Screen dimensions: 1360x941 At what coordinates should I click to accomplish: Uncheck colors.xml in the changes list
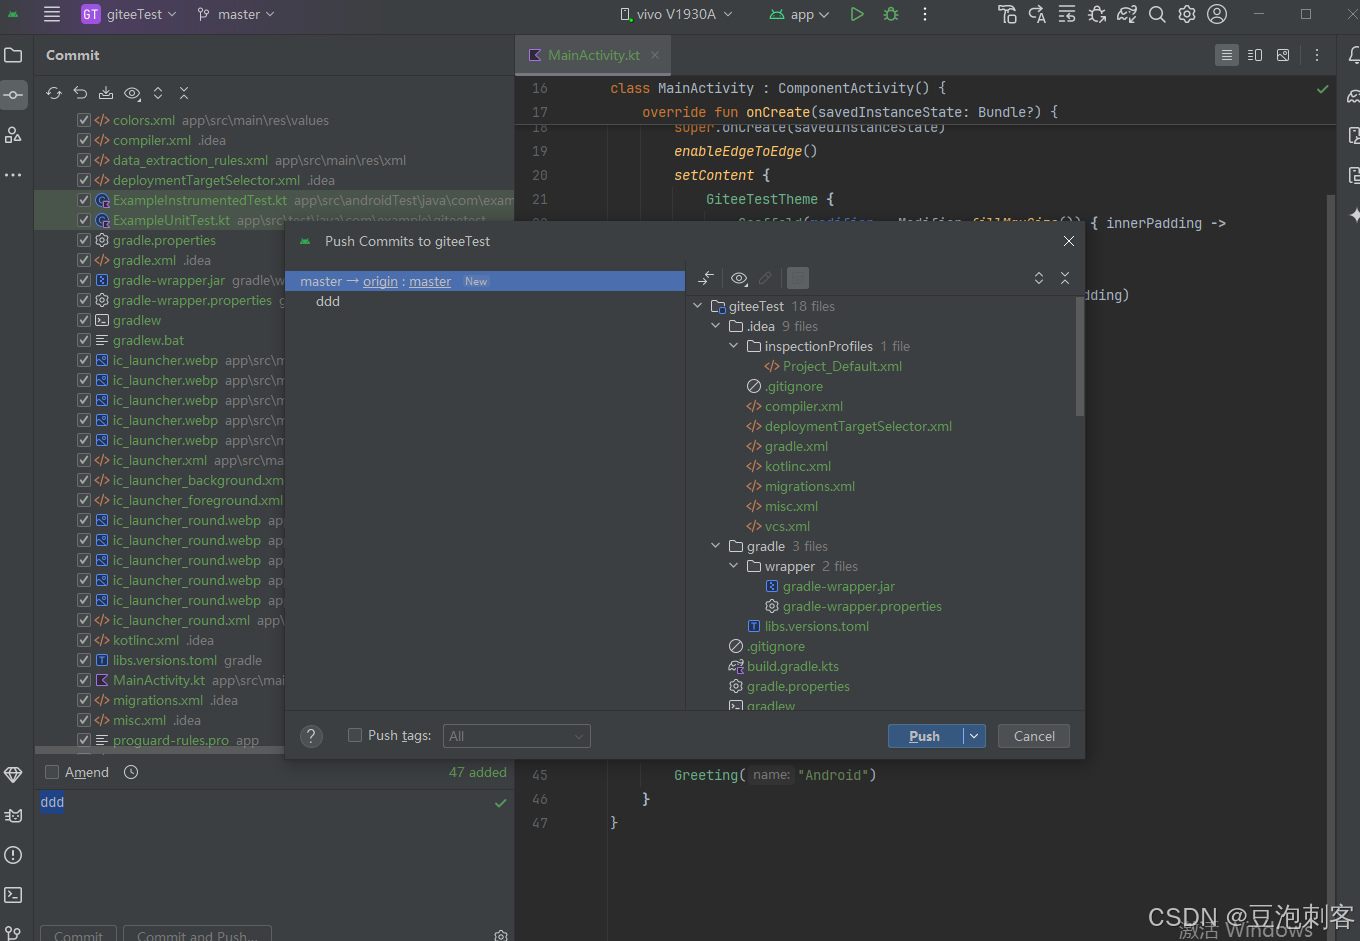click(84, 120)
